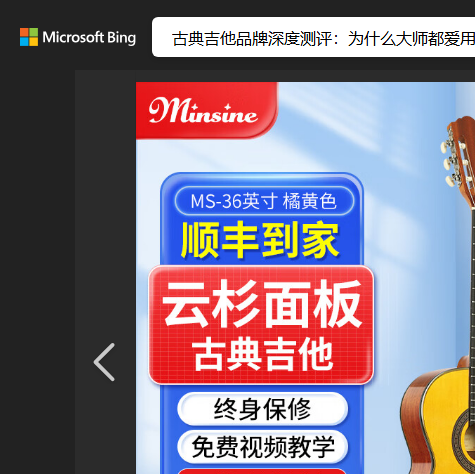Focus the search box containing 古典吉他品牌深度测评

pos(313,37)
